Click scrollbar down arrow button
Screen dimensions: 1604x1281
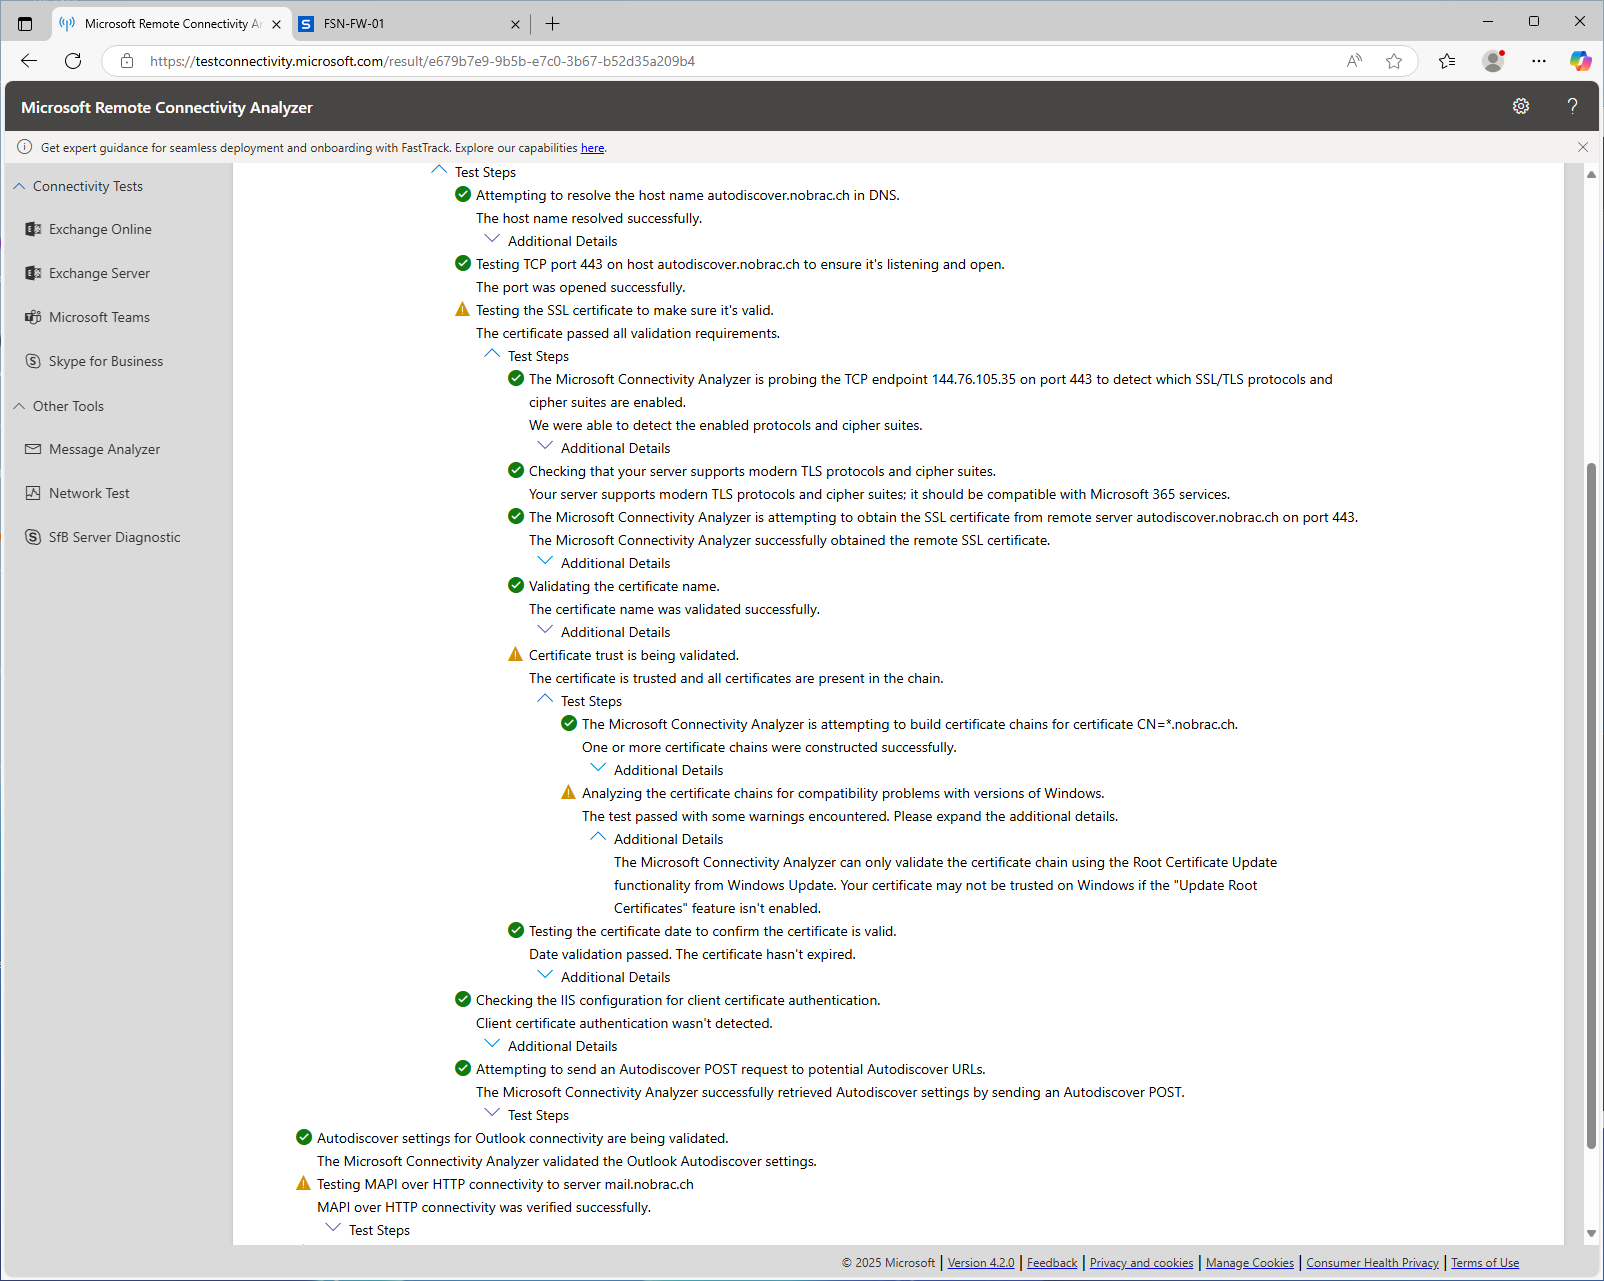click(1591, 1234)
